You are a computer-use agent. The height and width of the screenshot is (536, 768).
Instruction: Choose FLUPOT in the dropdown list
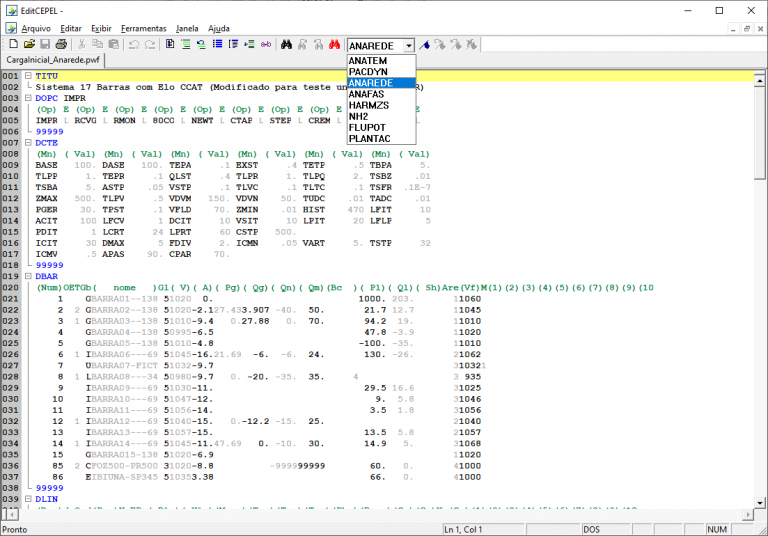[x=367, y=127]
